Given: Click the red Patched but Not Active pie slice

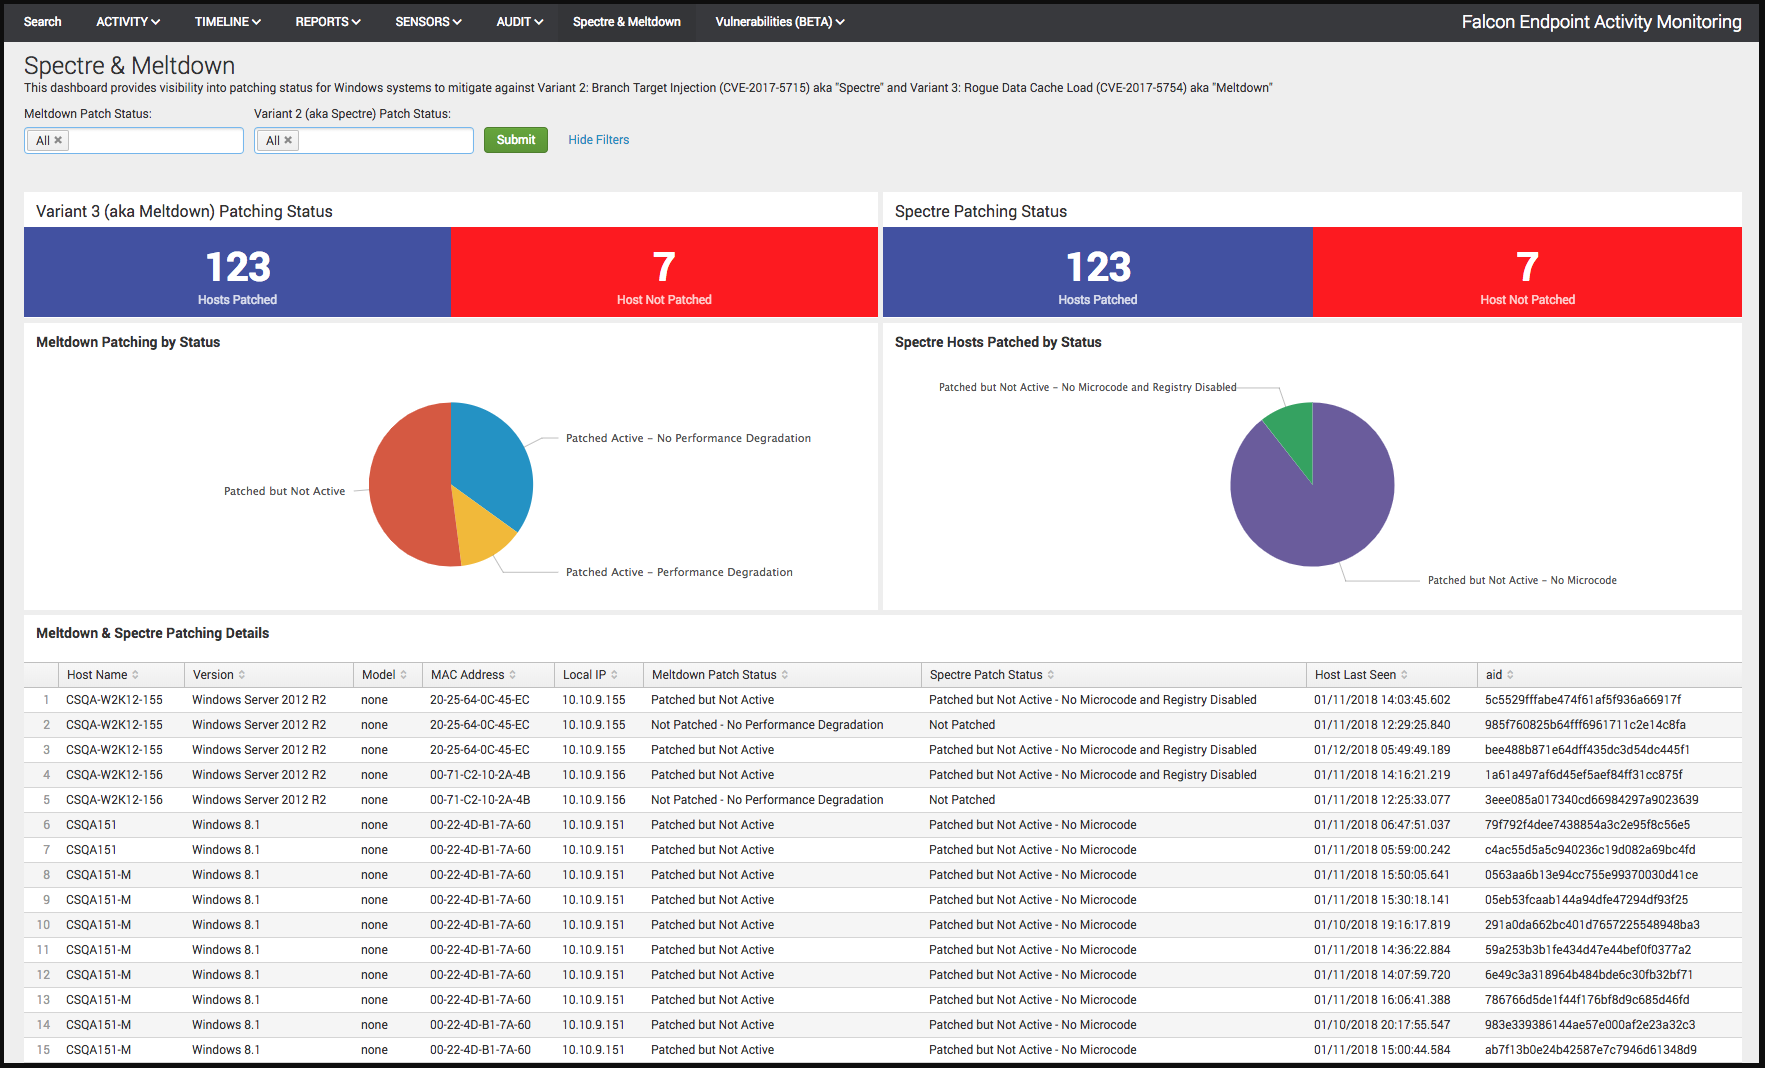Looking at the screenshot, I should point(410,485).
